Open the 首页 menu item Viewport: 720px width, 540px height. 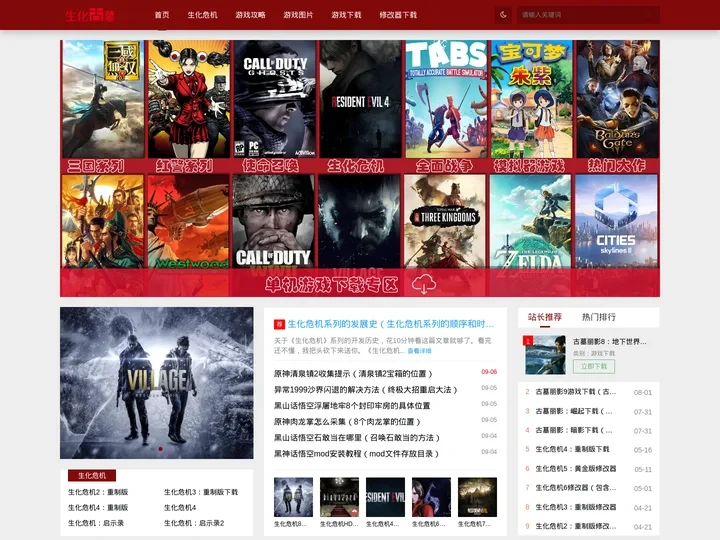162,15
